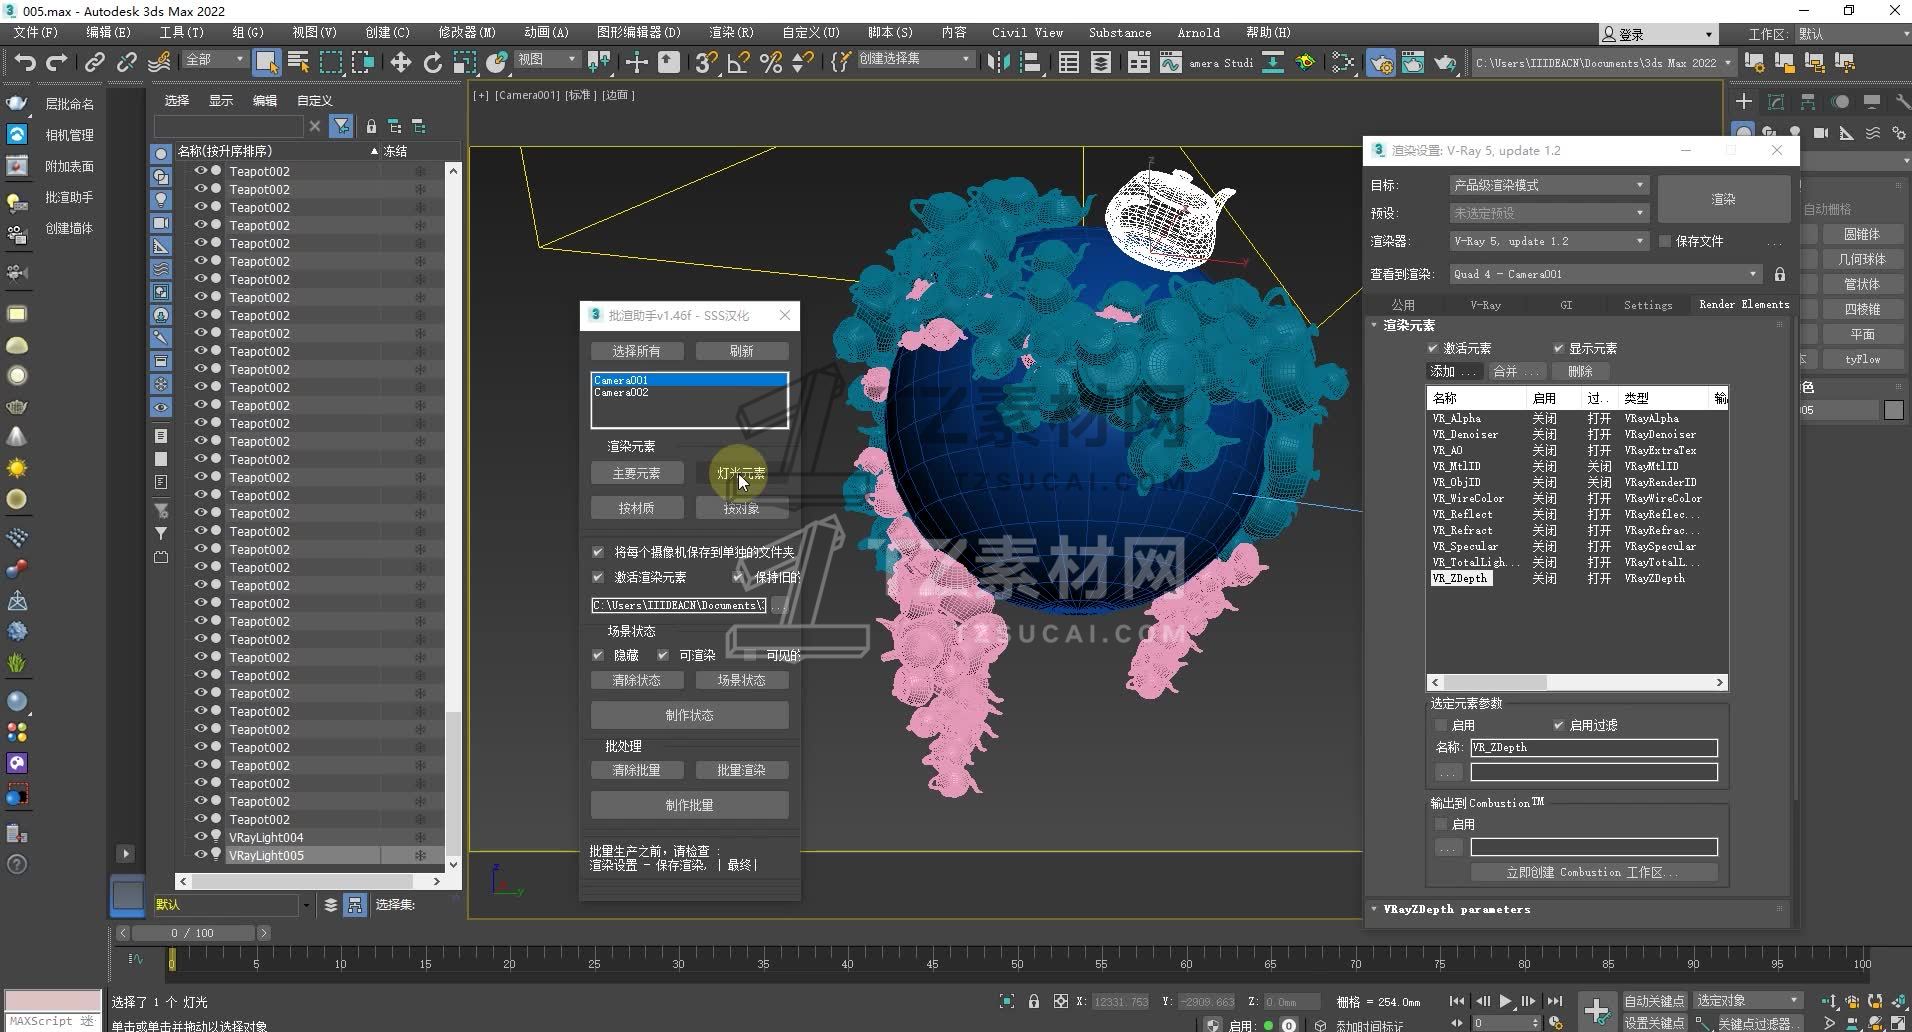Viewport: 1912px width, 1032px height.
Task: Open the 渲染(R) menu
Action: tap(731, 32)
